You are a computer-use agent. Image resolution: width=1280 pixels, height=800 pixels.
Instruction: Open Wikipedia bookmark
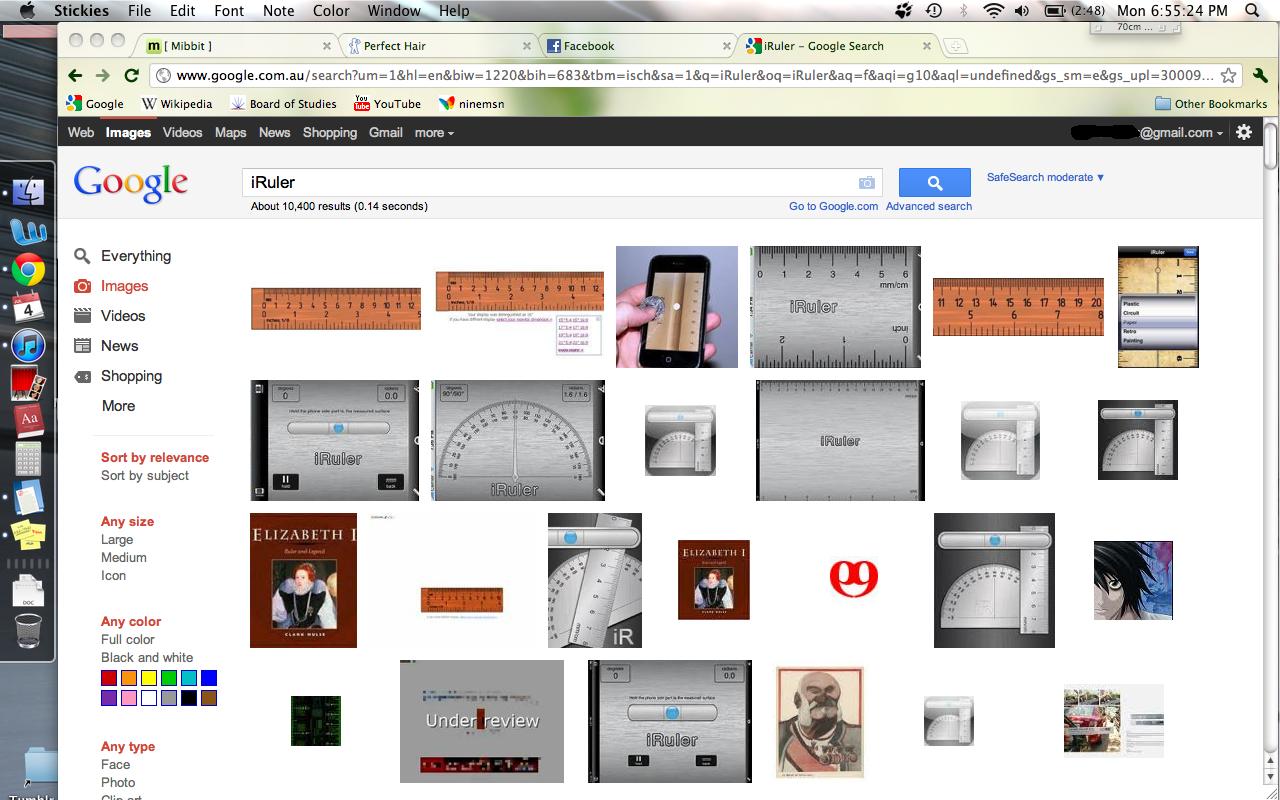click(177, 103)
